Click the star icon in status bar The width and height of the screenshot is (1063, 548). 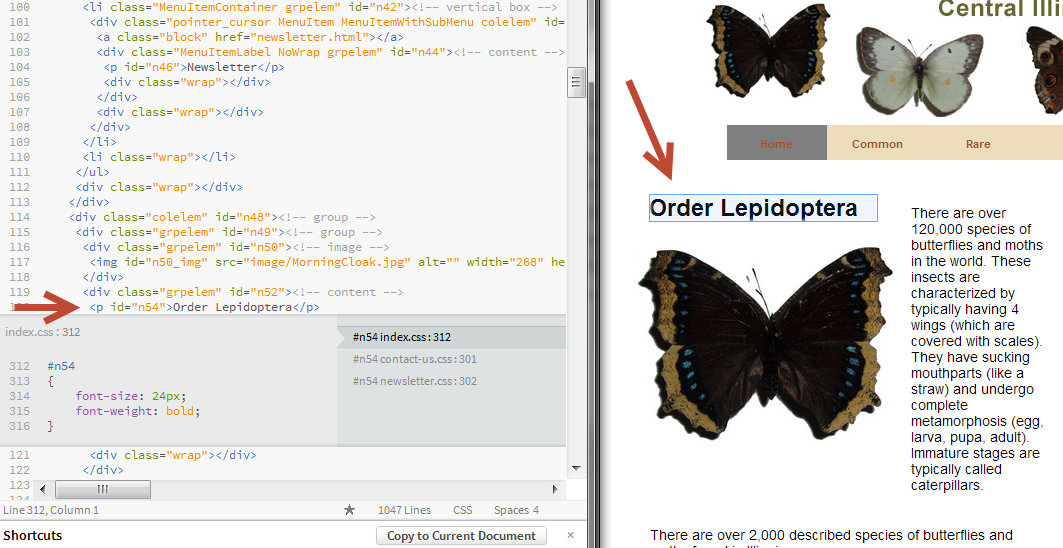click(x=349, y=509)
